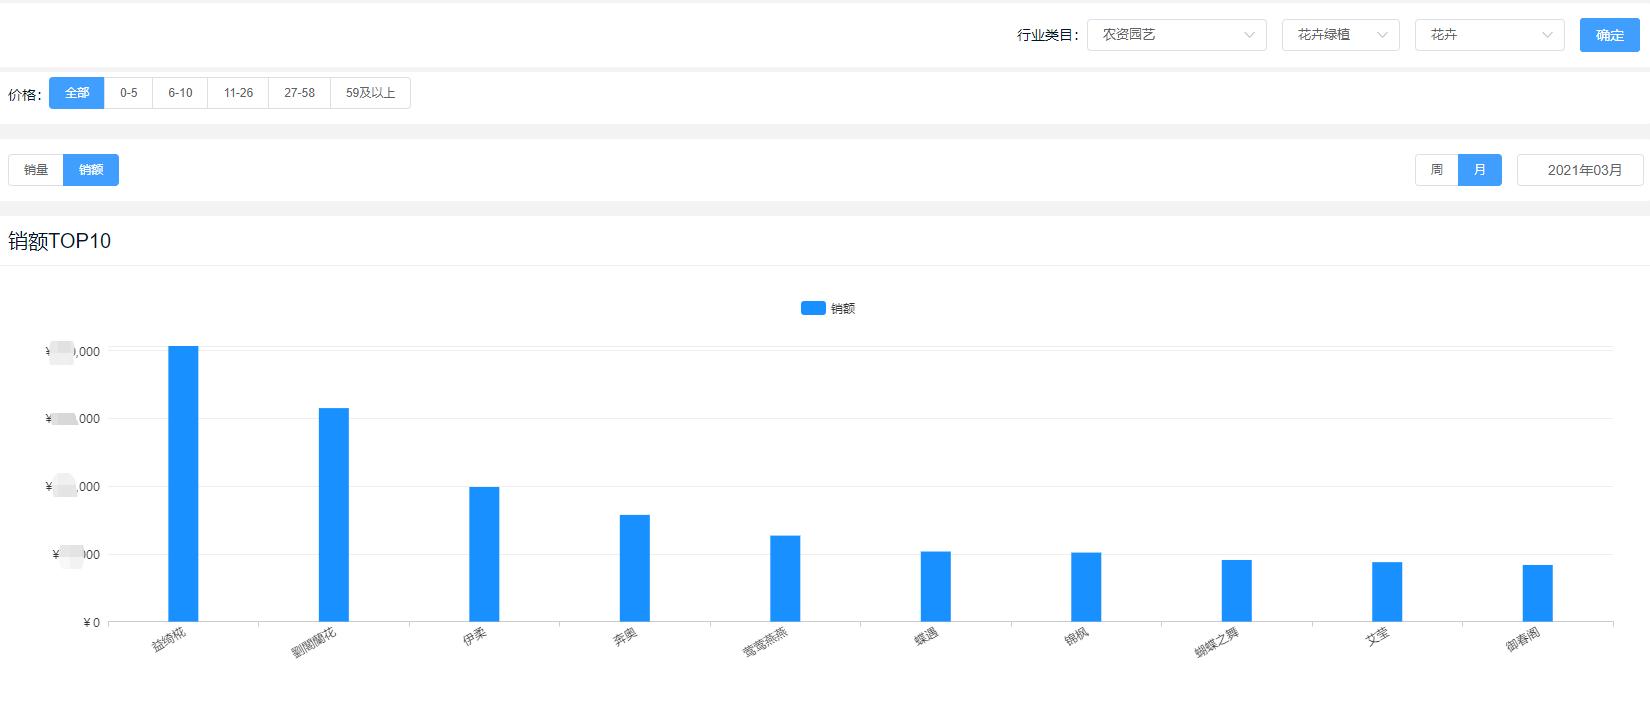Image resolution: width=1650 pixels, height=707 pixels.
Task: Click the 蝴蝶之舞 axis label
Action: point(1217,643)
